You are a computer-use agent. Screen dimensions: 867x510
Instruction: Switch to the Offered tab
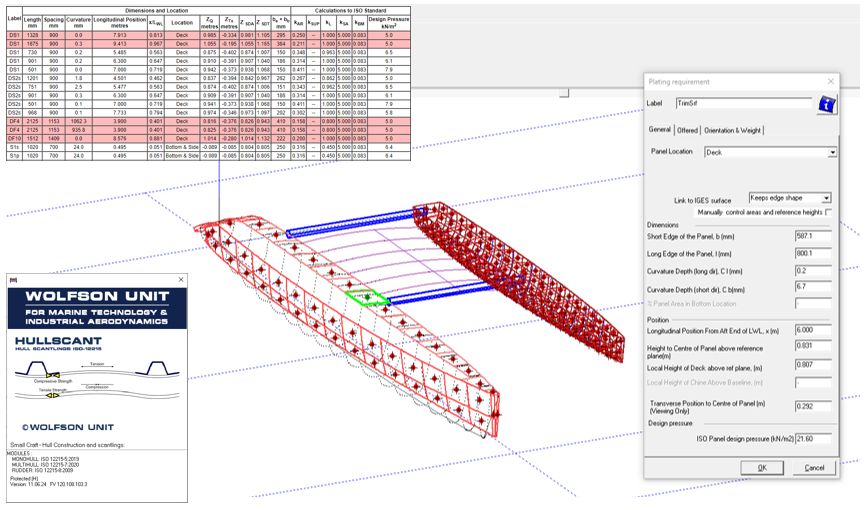[687, 130]
